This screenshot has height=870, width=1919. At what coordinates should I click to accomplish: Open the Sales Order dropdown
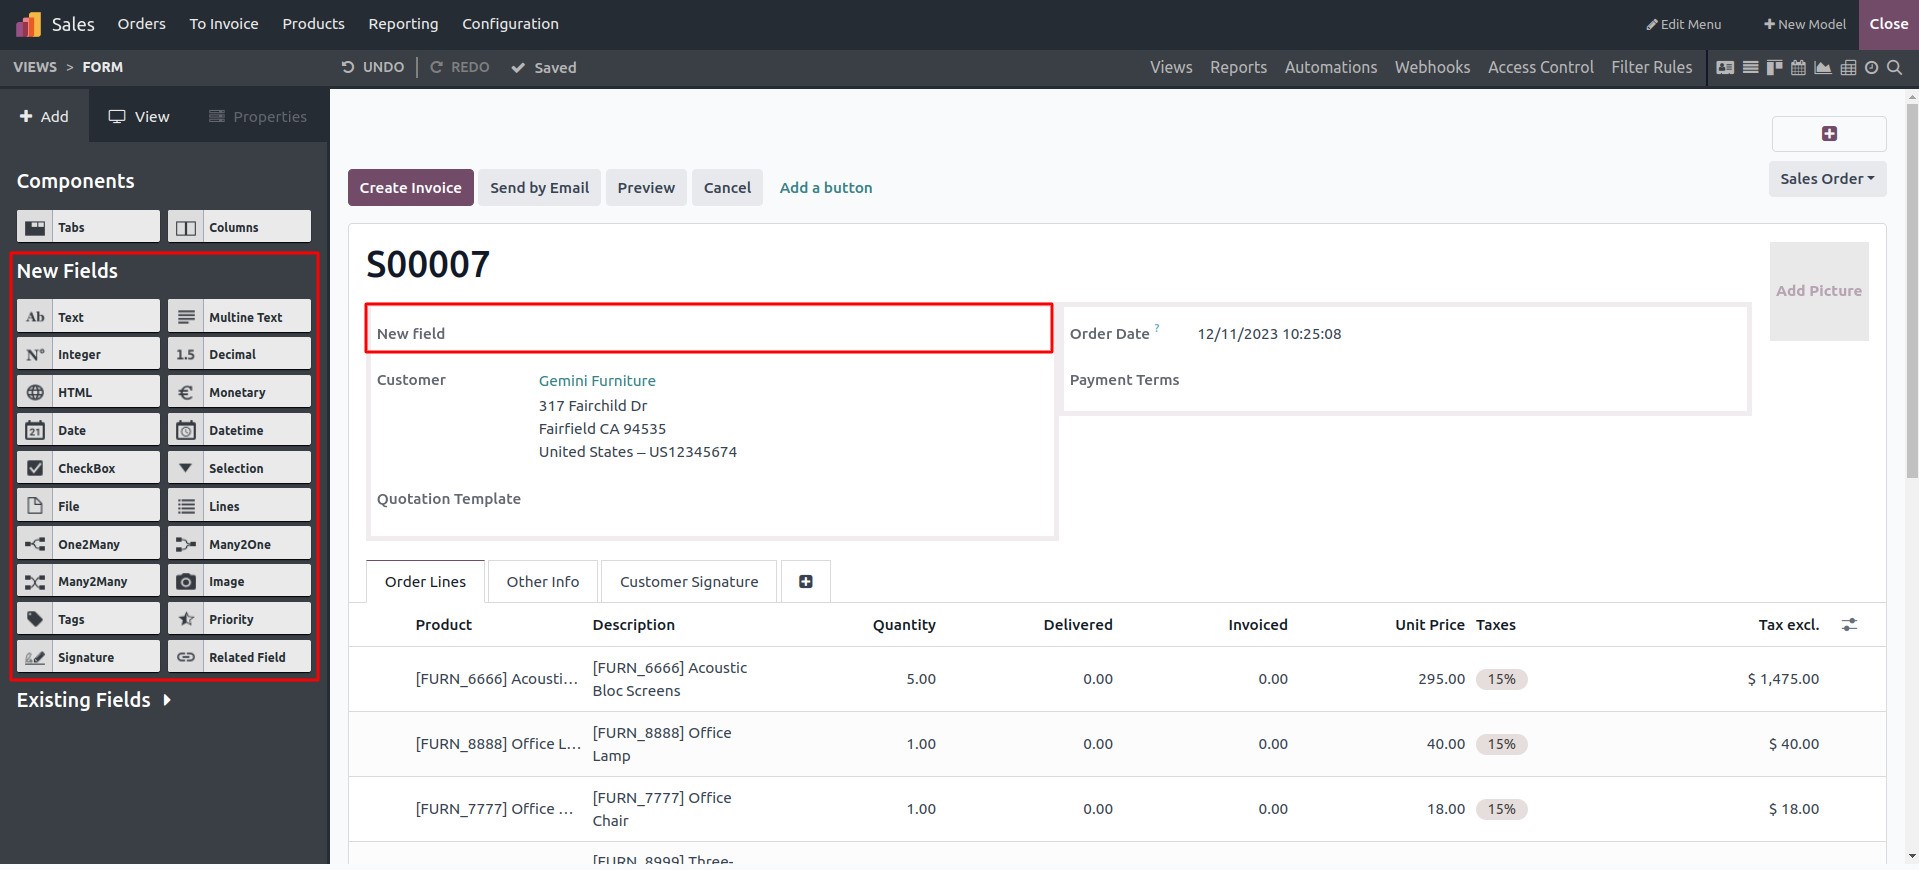tap(1827, 178)
